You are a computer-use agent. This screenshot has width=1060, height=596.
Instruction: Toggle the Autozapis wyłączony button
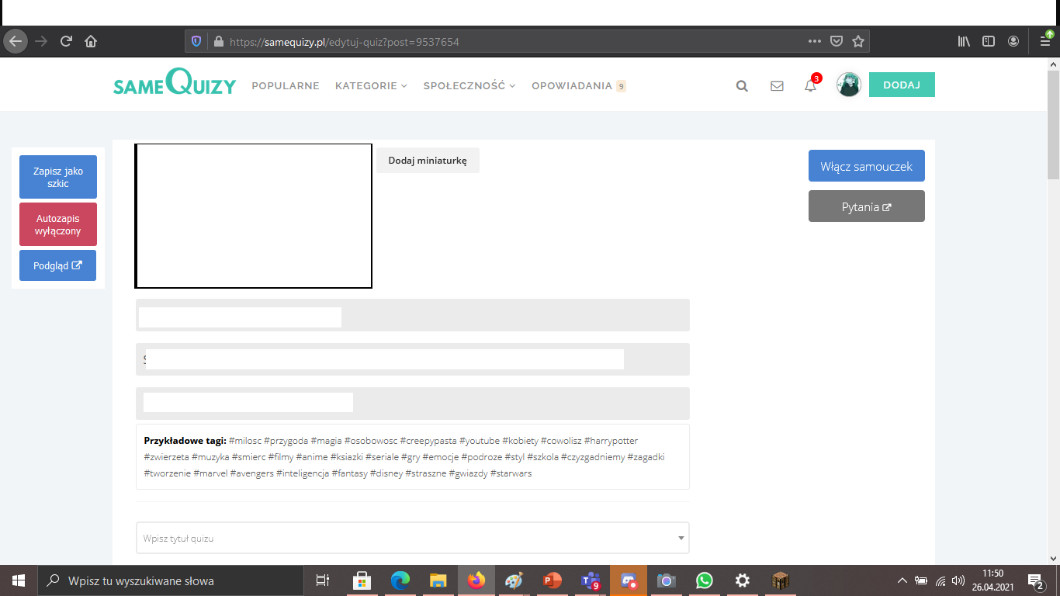point(58,224)
